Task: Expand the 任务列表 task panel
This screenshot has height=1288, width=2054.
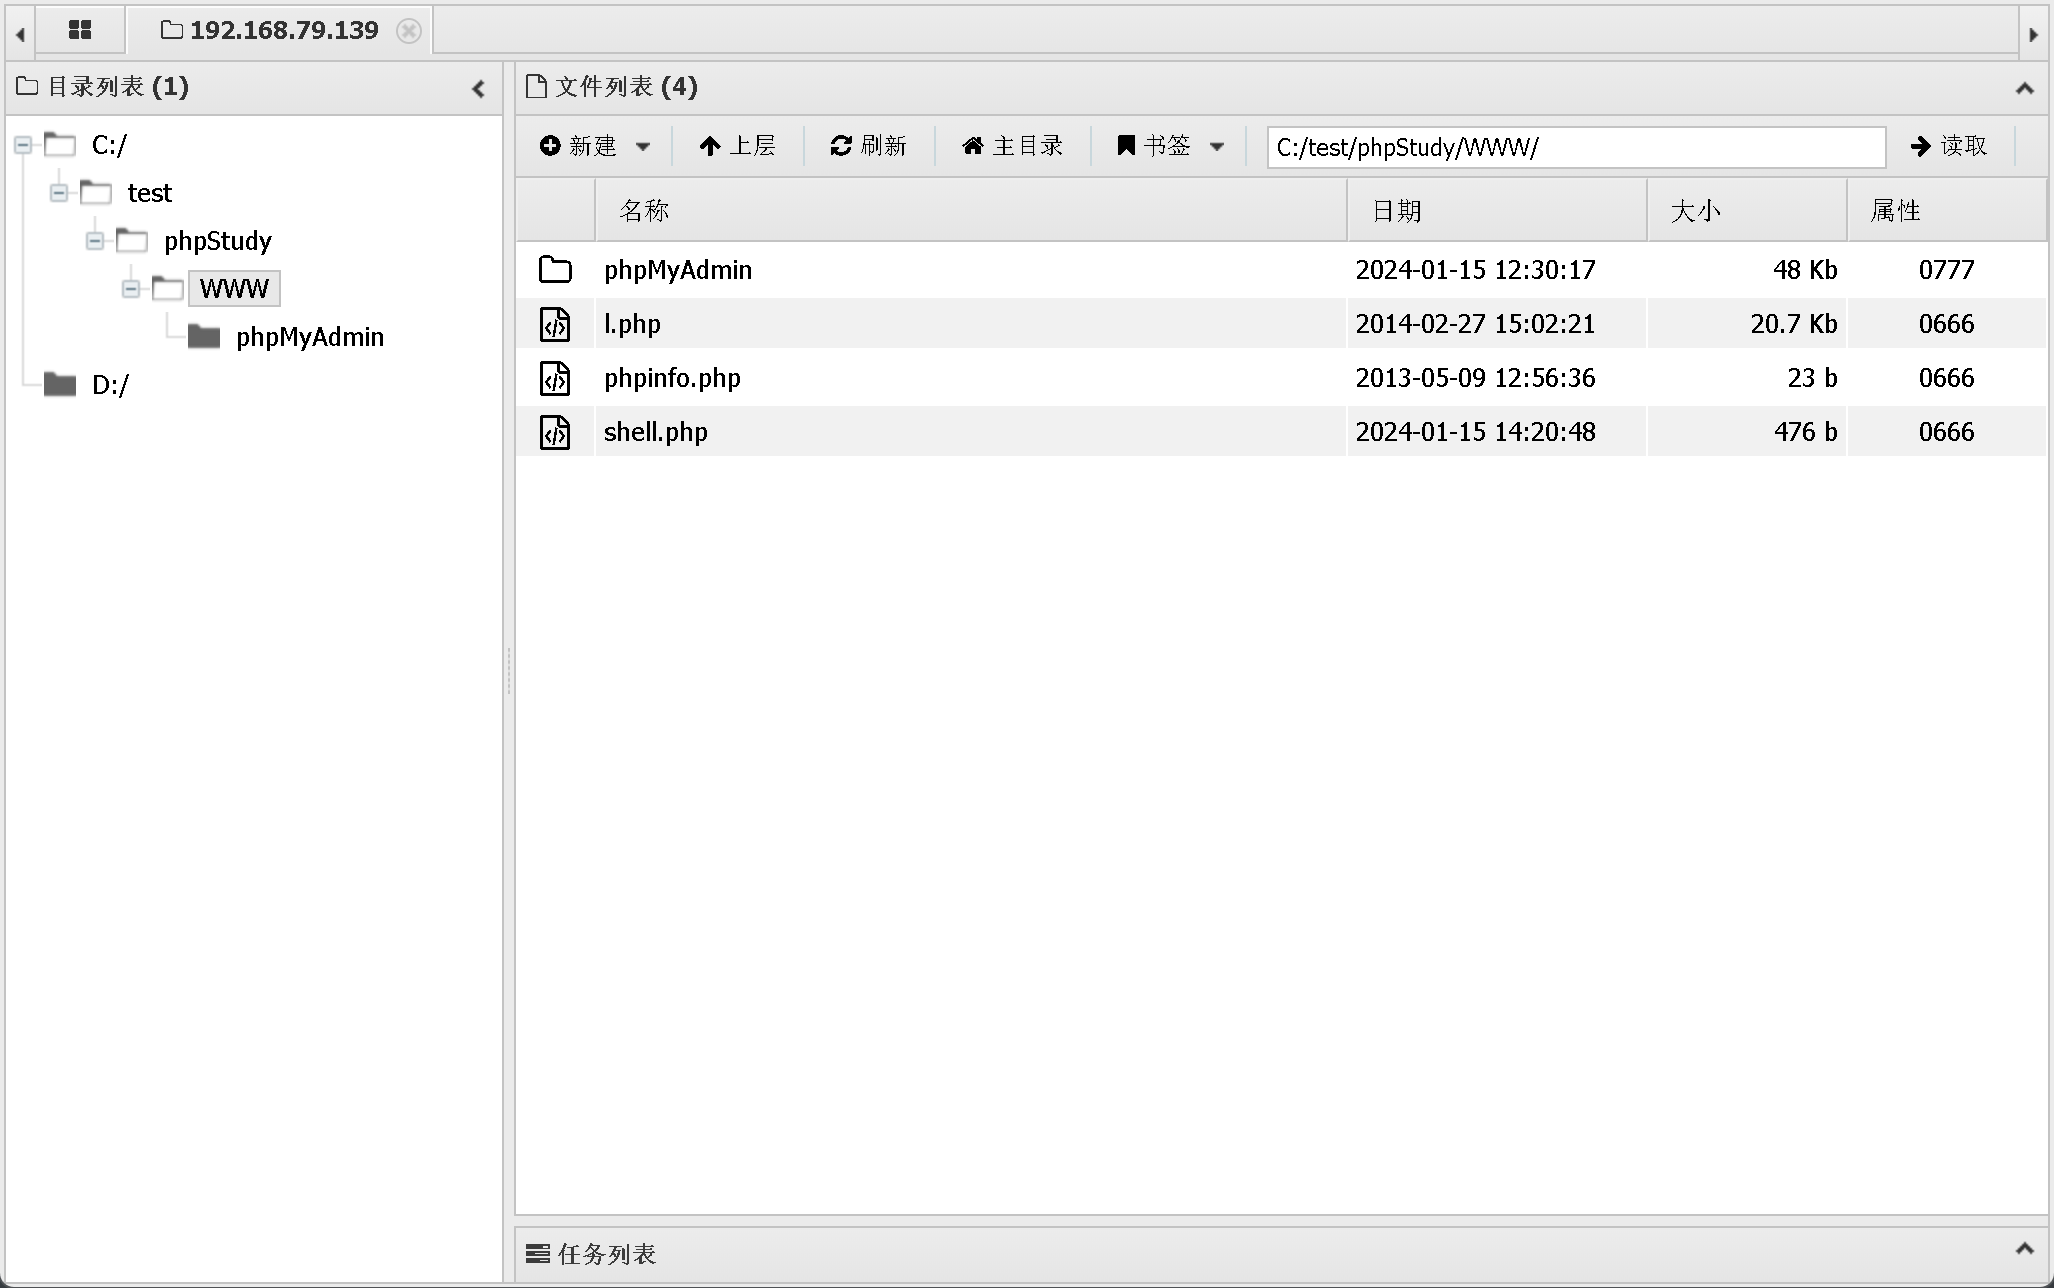Action: click(2024, 1249)
